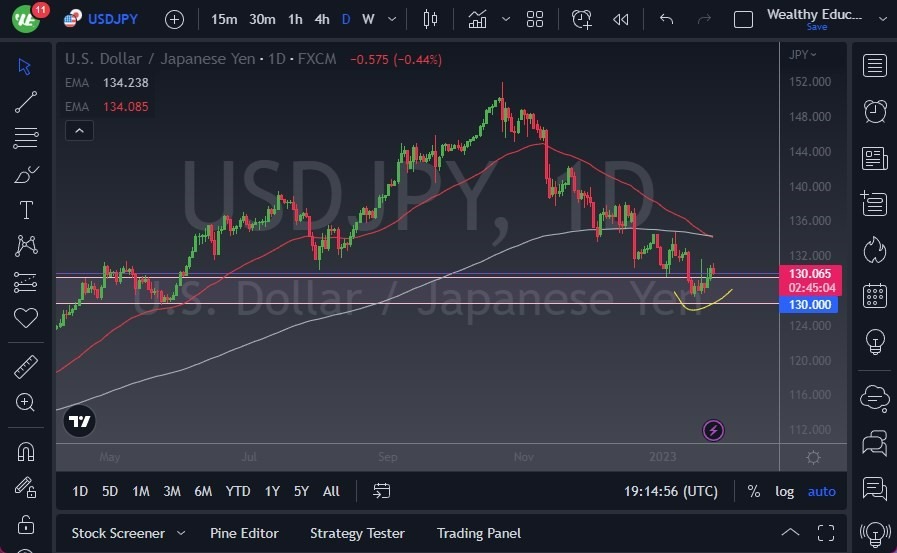Open the compare or add symbol button
The width and height of the screenshot is (897, 553).
[x=174, y=19]
